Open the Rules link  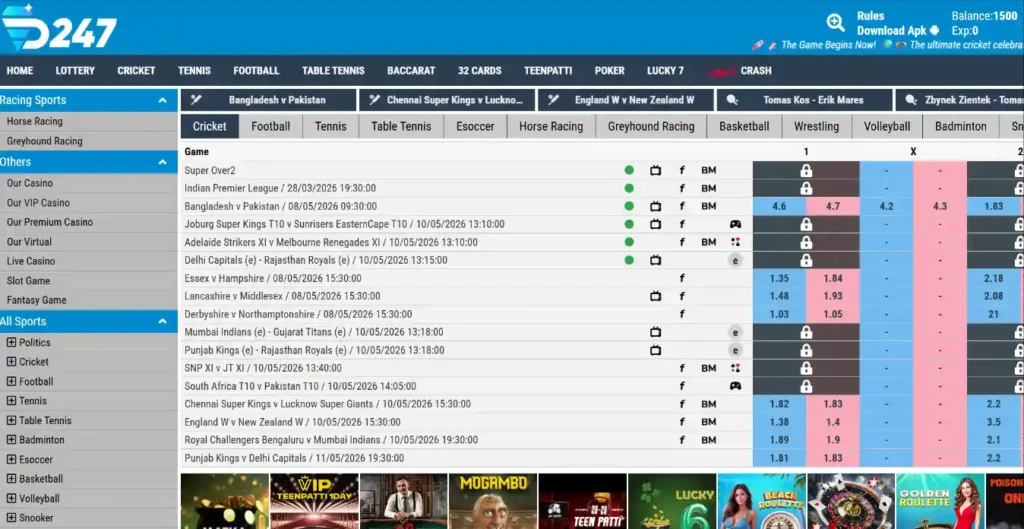(871, 16)
